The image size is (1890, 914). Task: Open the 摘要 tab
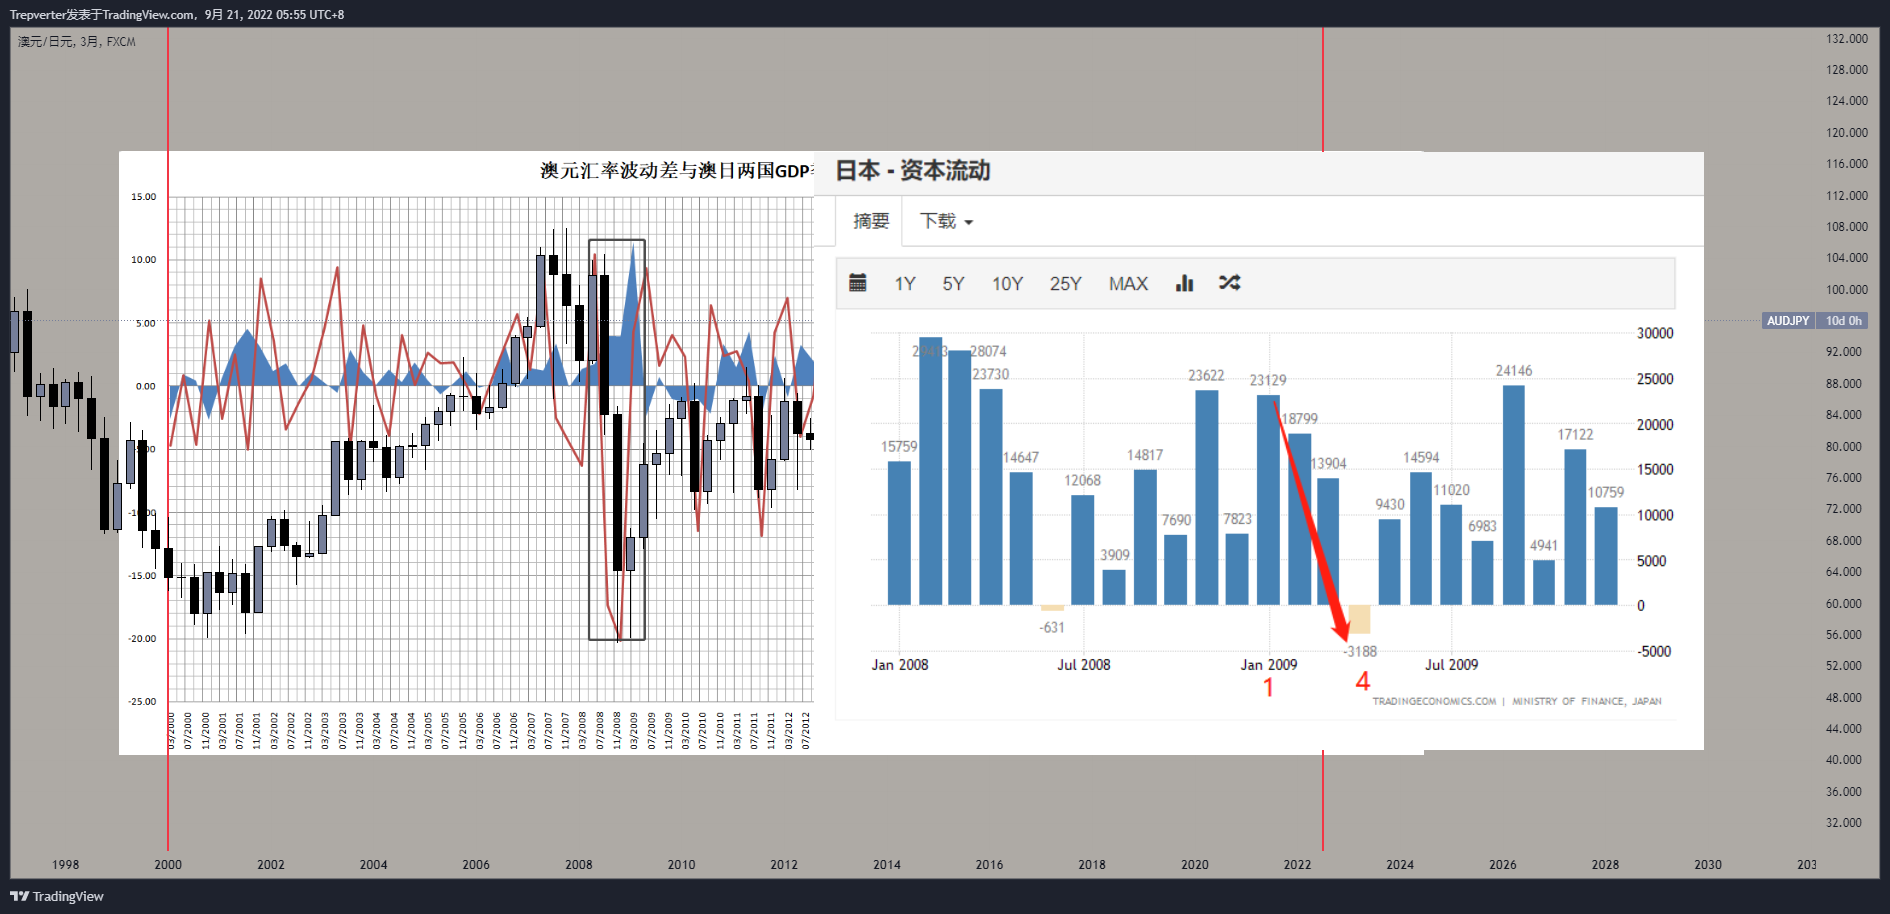871,221
